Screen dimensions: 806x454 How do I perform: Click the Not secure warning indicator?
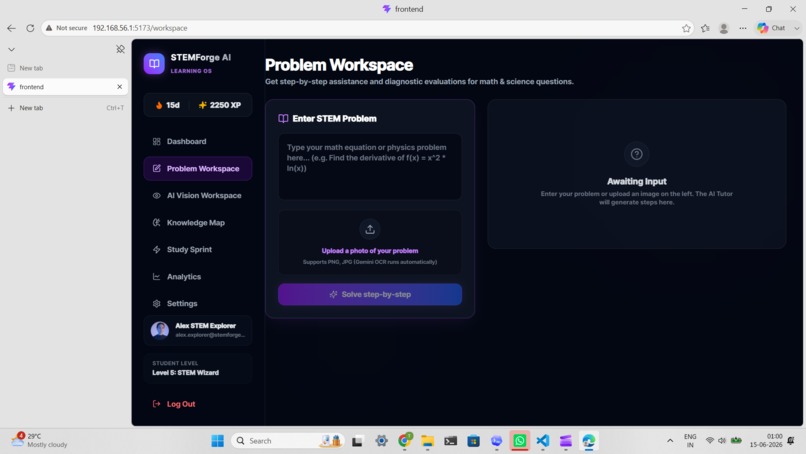pos(66,28)
